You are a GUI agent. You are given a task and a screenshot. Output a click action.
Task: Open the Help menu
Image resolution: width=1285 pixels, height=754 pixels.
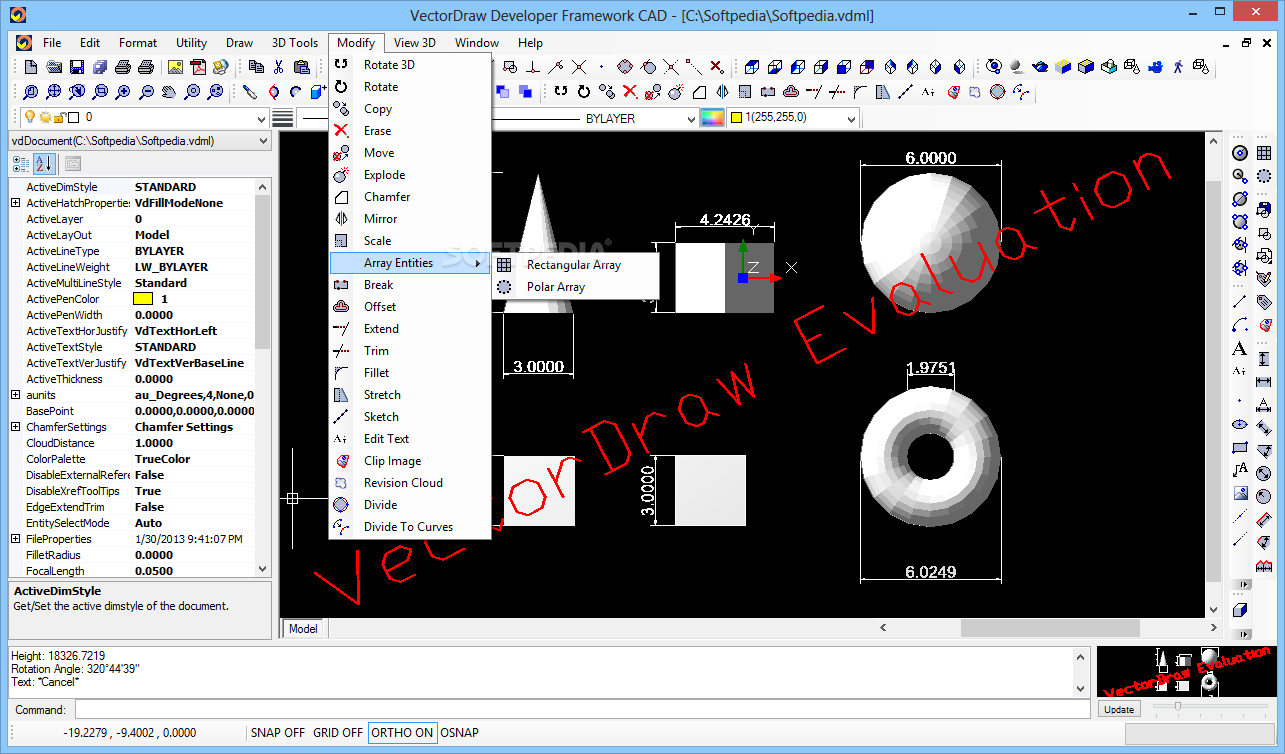point(531,43)
